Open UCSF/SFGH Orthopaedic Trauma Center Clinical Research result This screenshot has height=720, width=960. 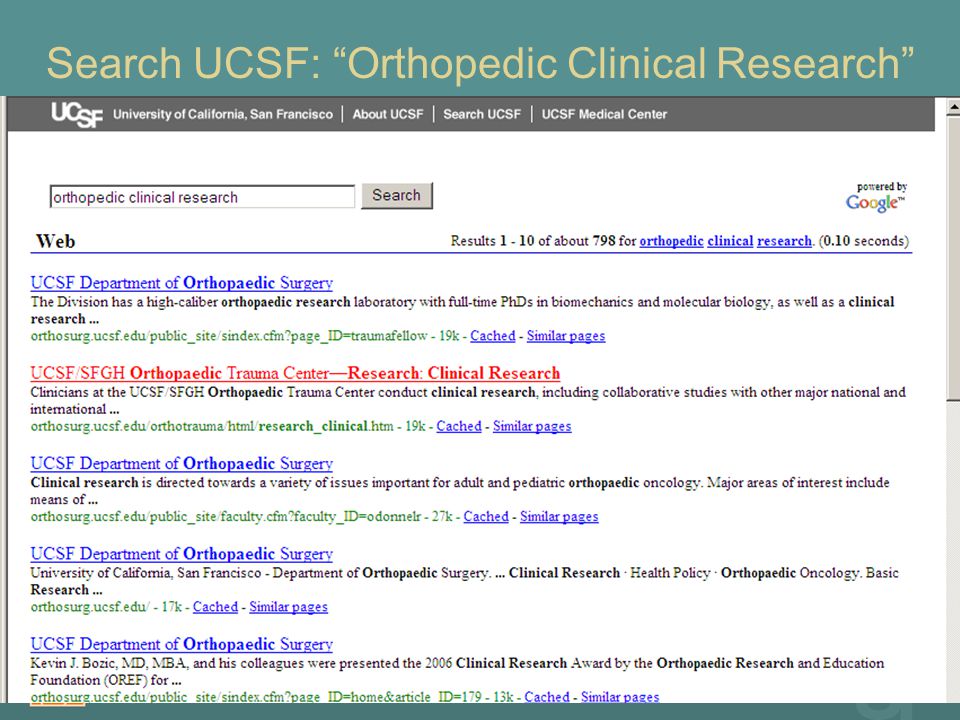(295, 373)
